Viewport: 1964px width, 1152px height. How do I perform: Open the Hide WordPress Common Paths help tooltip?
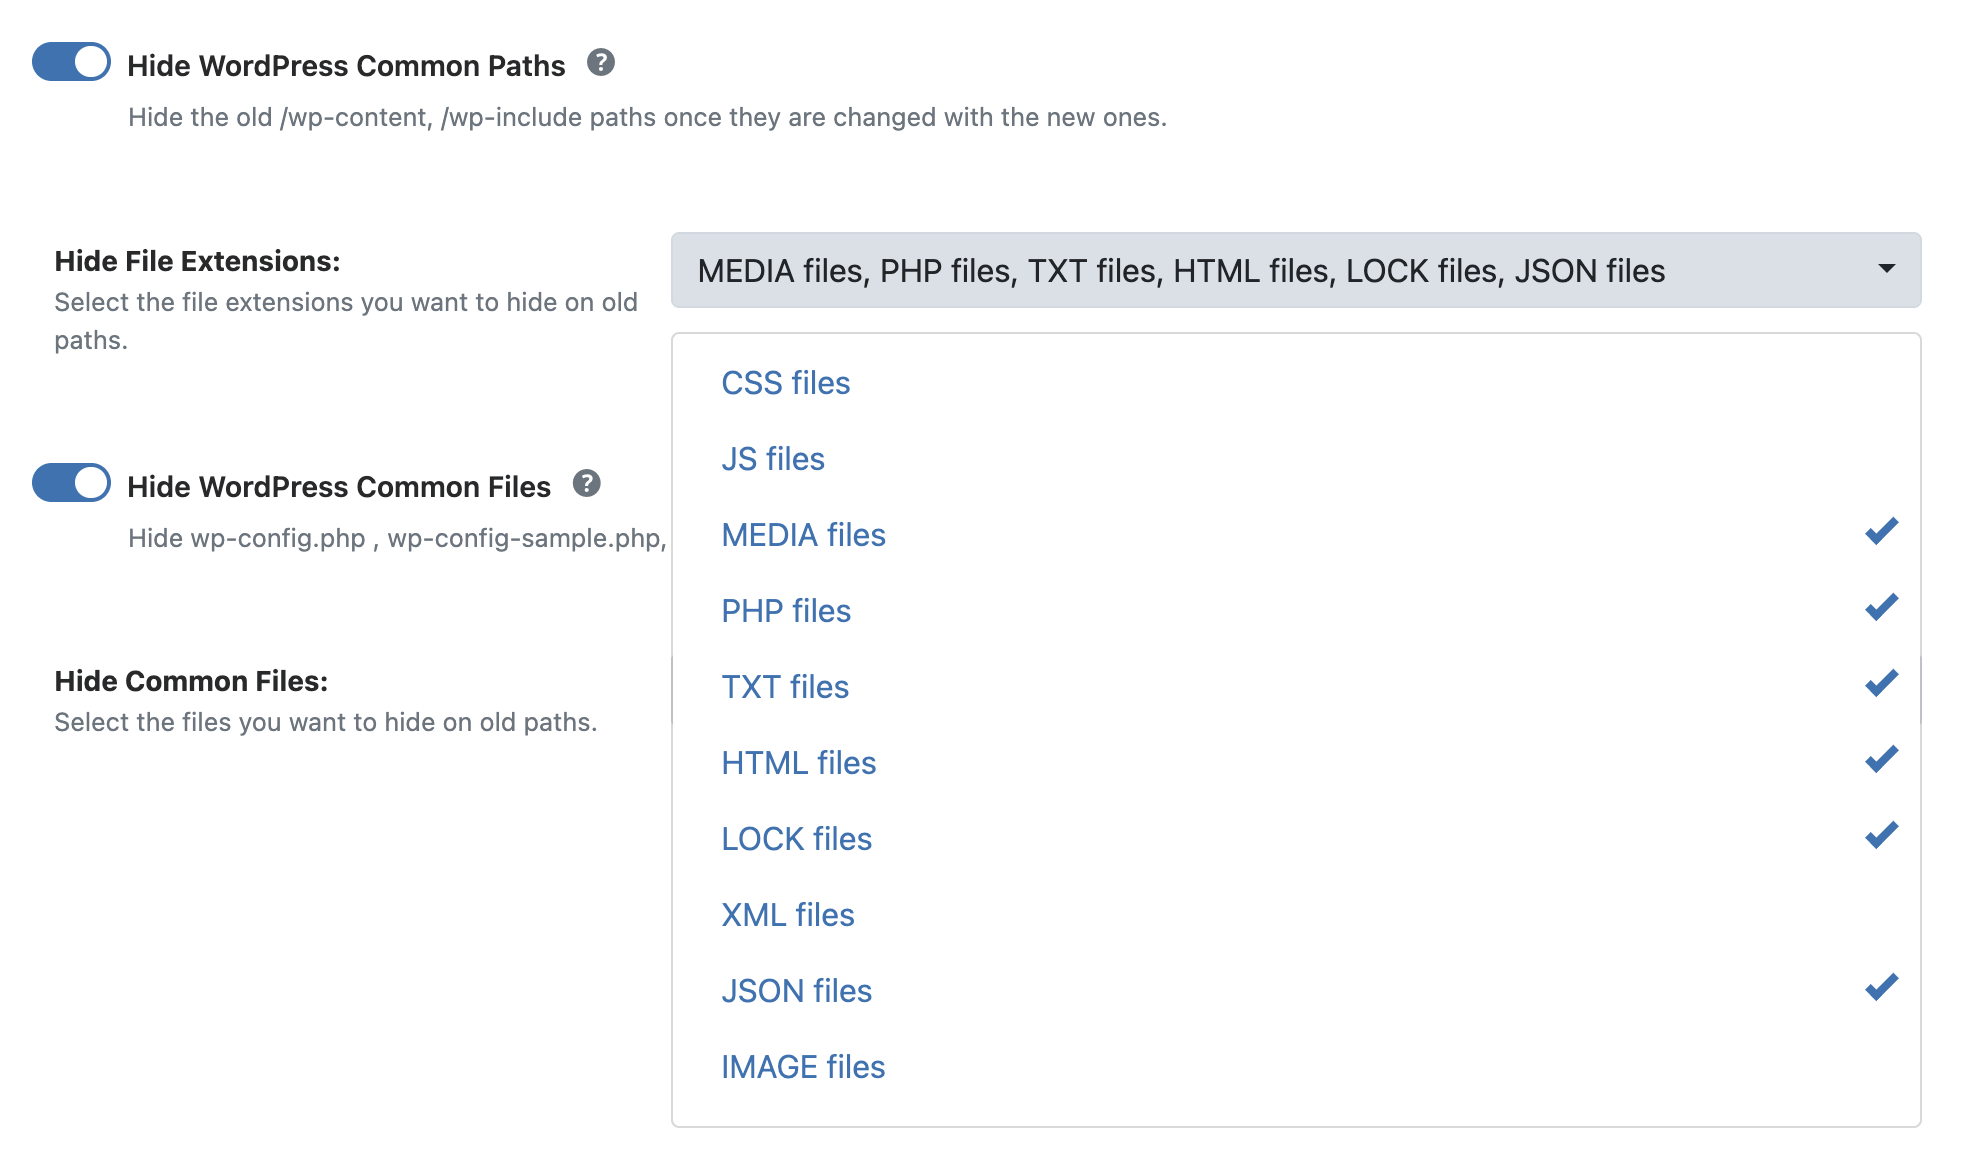pyautogui.click(x=600, y=64)
